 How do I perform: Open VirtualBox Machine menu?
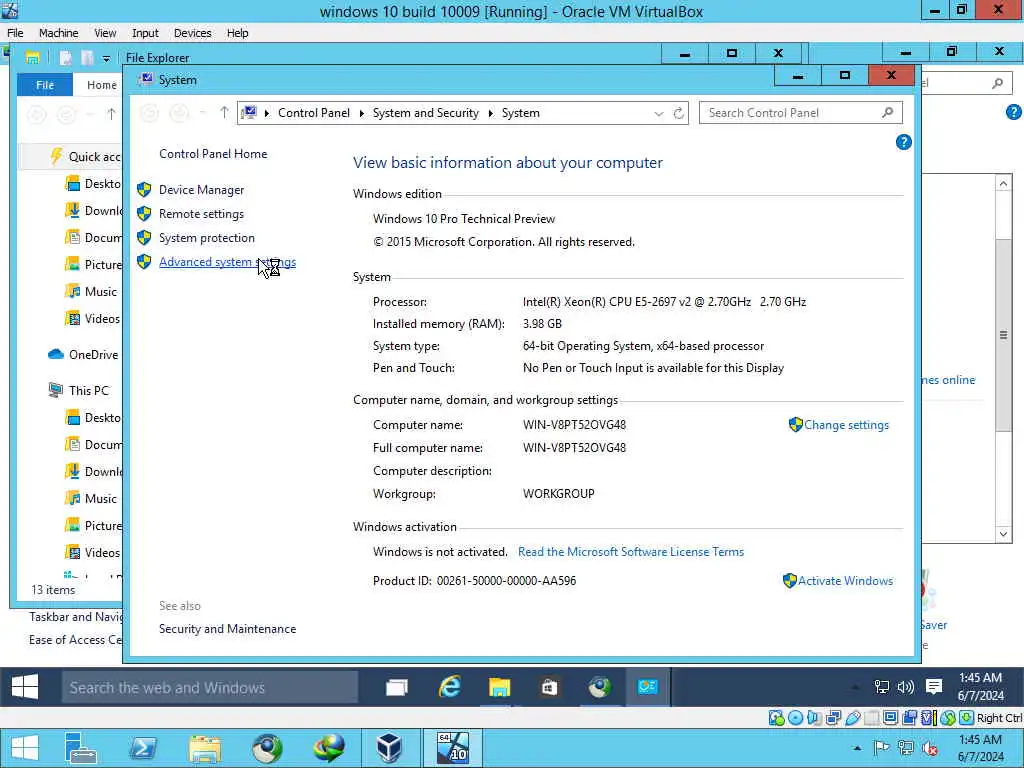coord(58,33)
